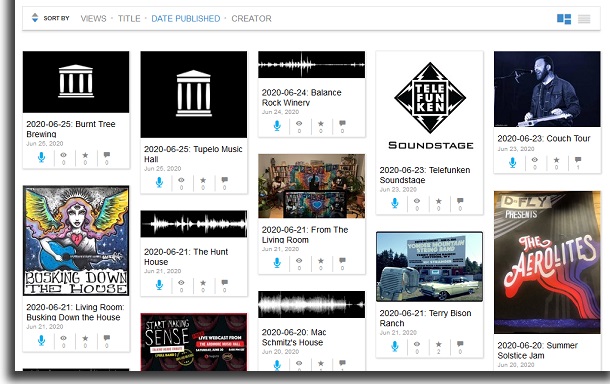Open the 2020-06-20: Mac Schmitz's House link
Image resolution: width=610 pixels, height=384 pixels.
294,337
